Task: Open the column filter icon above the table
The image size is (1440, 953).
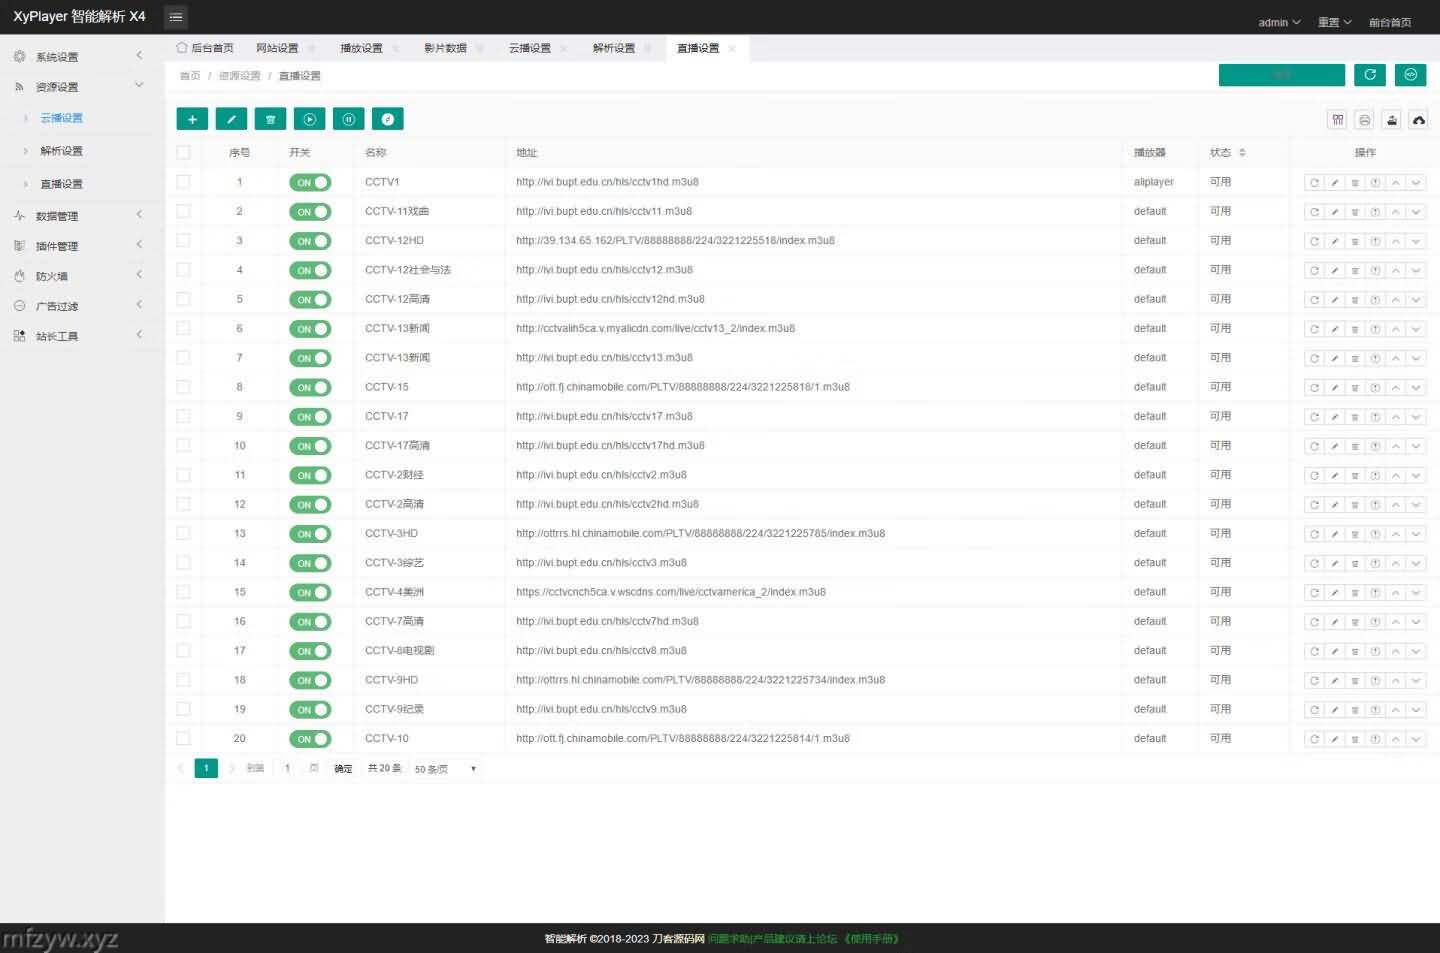Action: click(x=1337, y=120)
